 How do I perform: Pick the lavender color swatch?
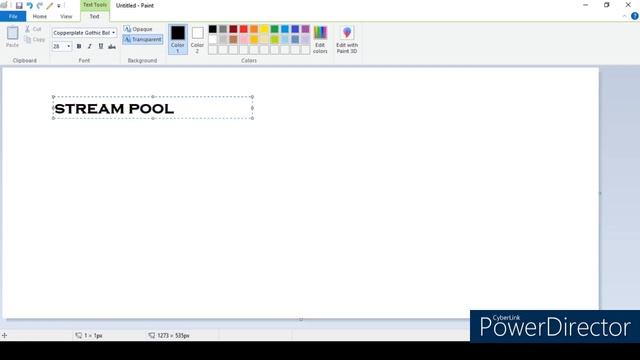(x=305, y=40)
